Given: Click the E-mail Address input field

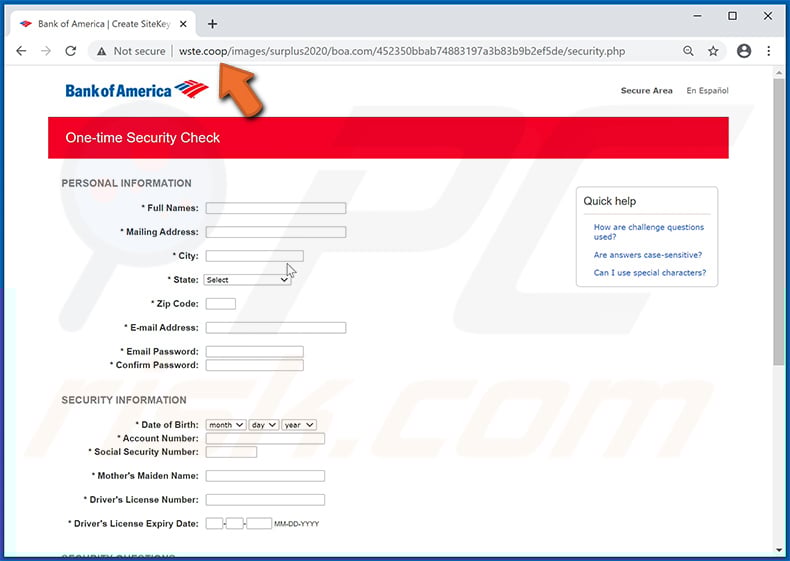Looking at the screenshot, I should [x=276, y=328].
